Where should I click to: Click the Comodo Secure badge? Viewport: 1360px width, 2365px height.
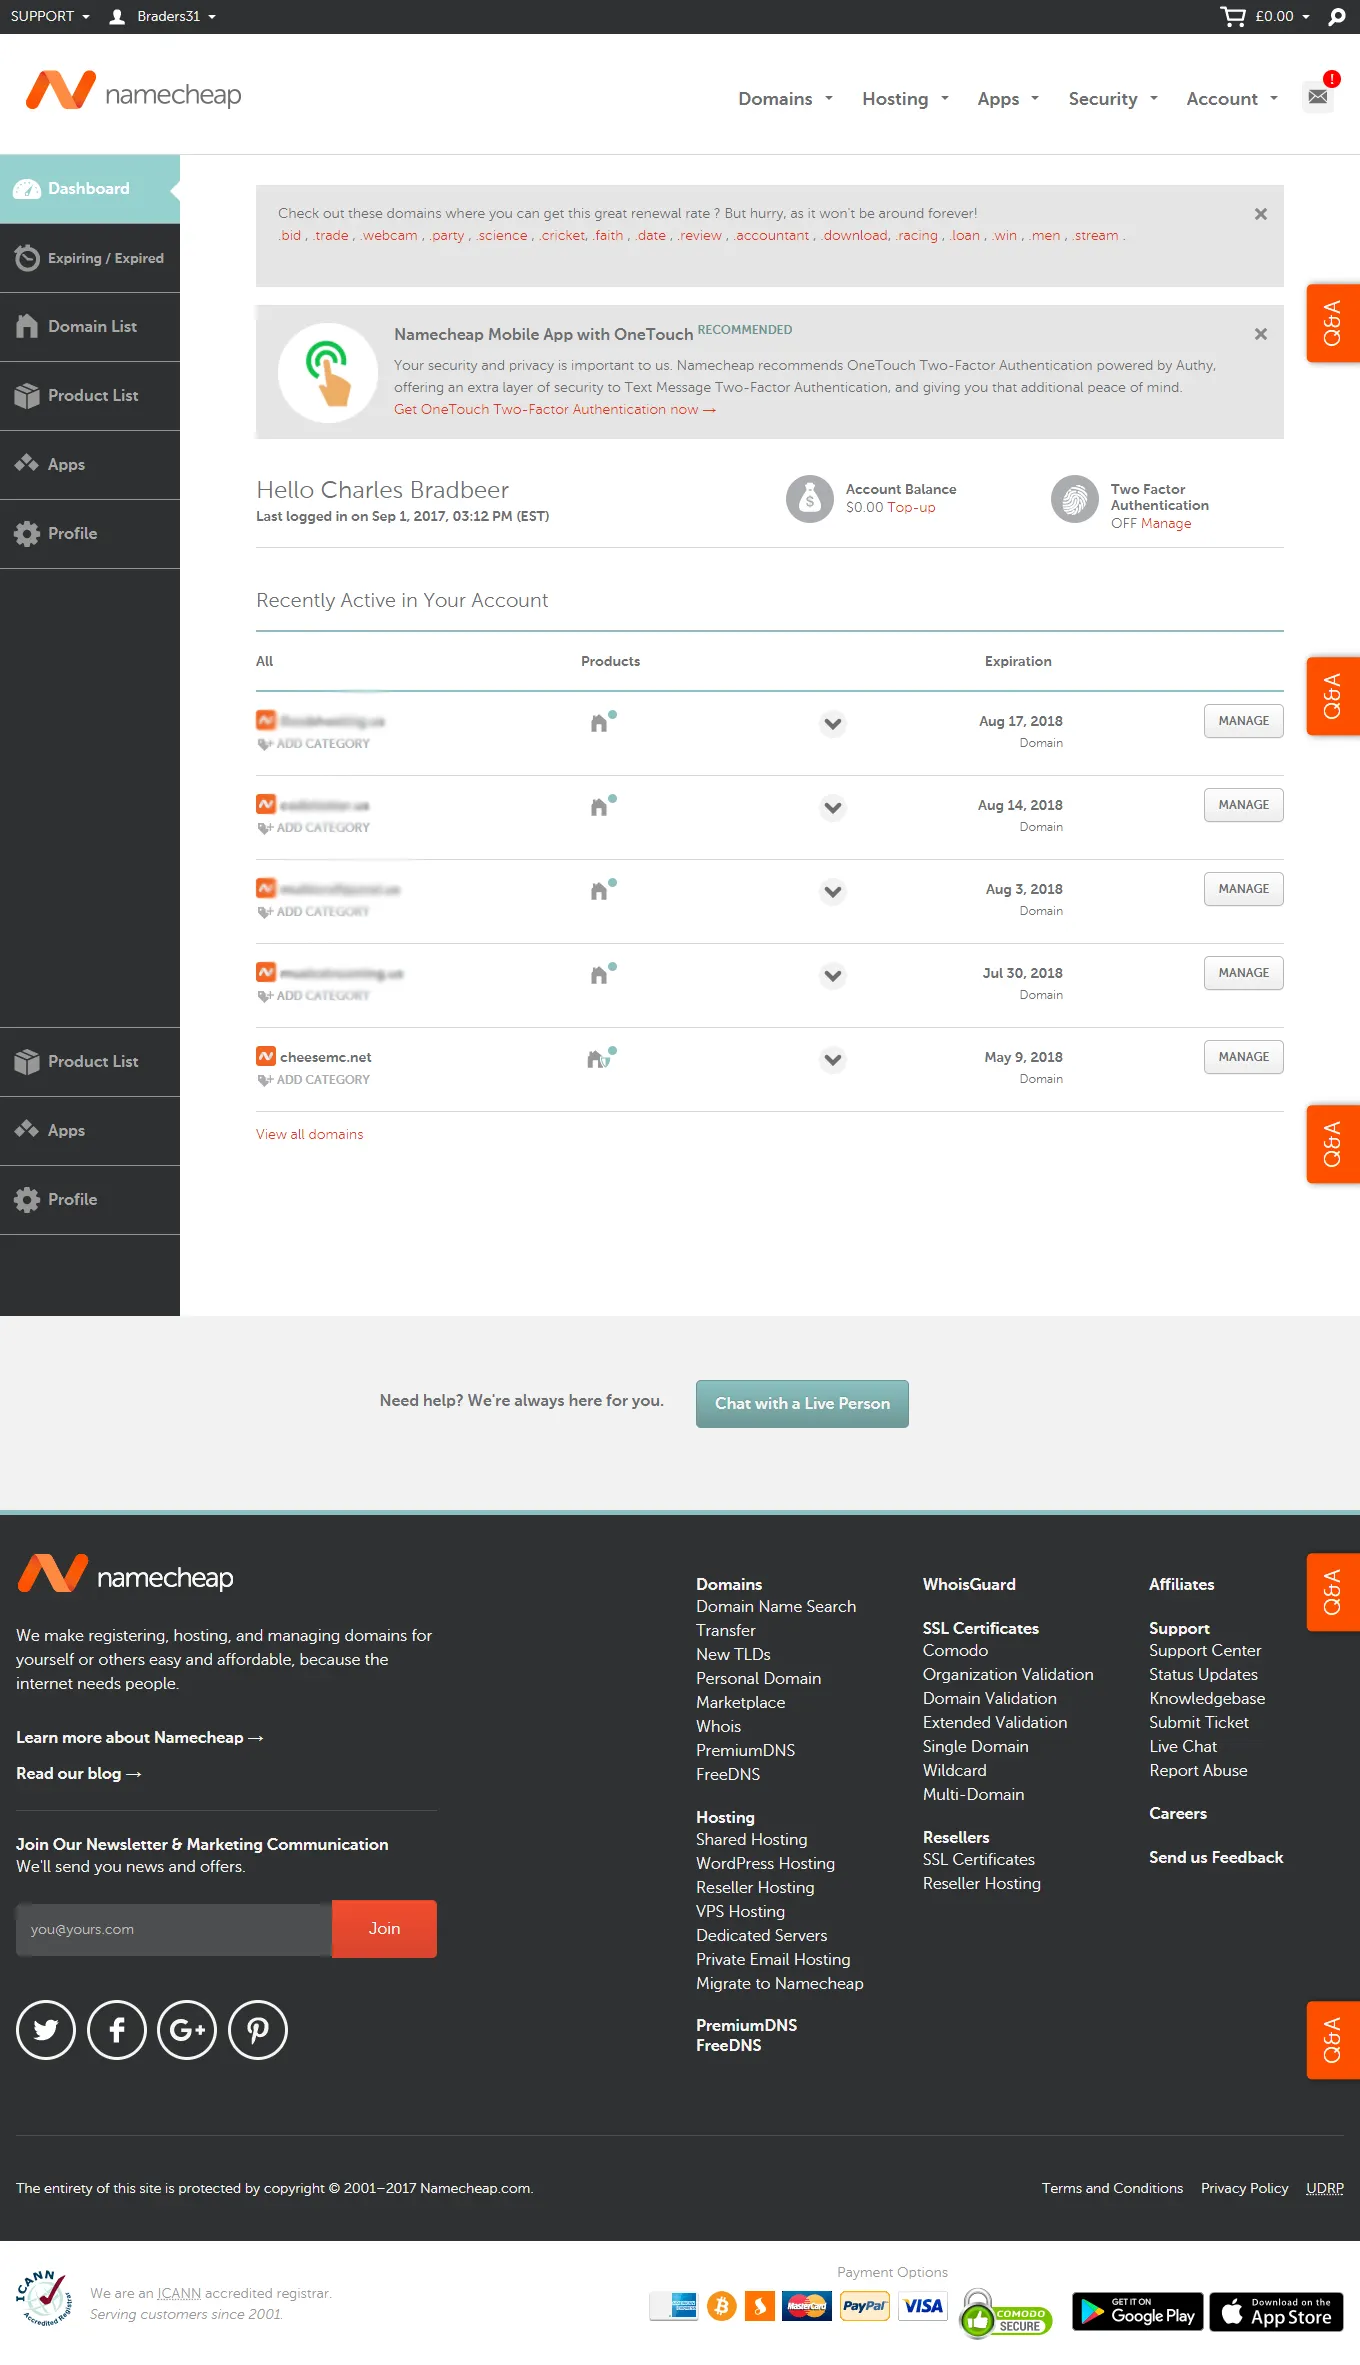pyautogui.click(x=1005, y=2314)
